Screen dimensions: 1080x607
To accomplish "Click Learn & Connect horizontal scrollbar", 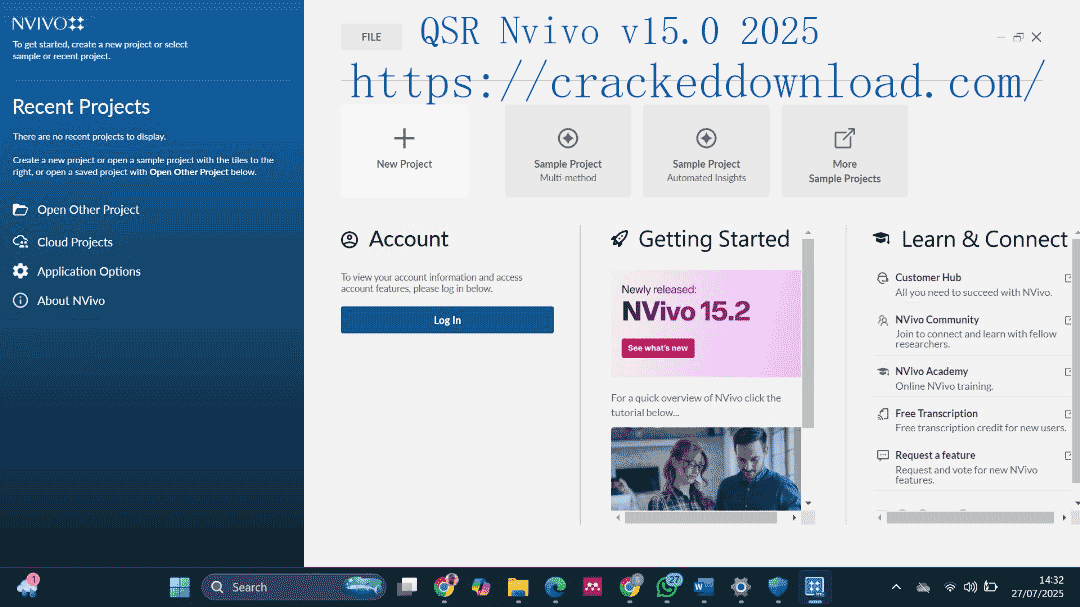I will (970, 517).
